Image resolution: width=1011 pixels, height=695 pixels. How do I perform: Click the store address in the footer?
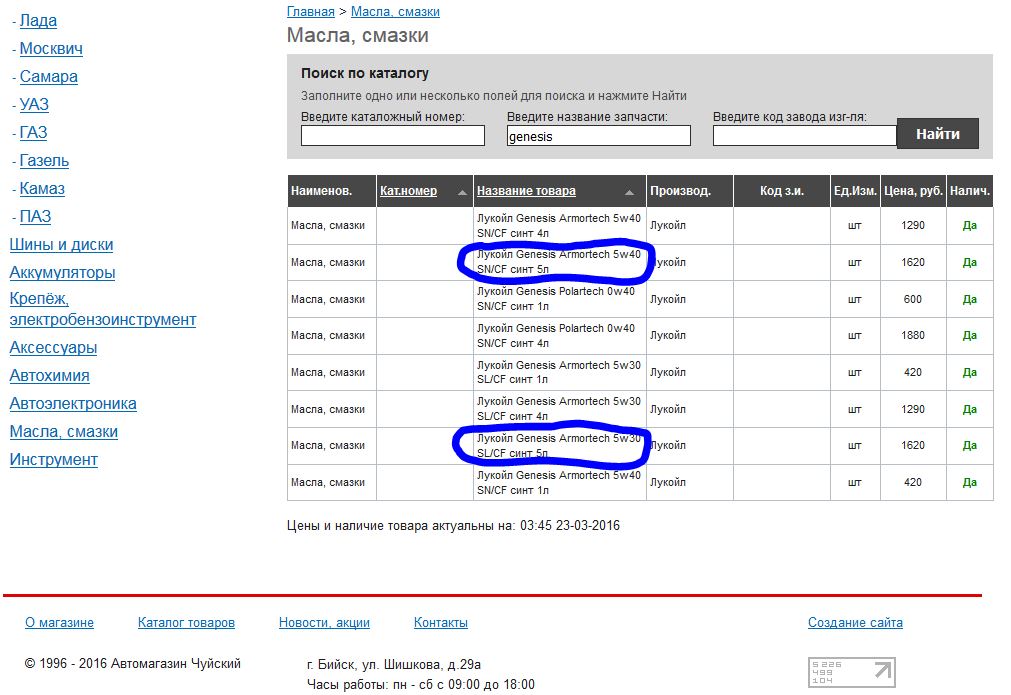click(x=394, y=665)
